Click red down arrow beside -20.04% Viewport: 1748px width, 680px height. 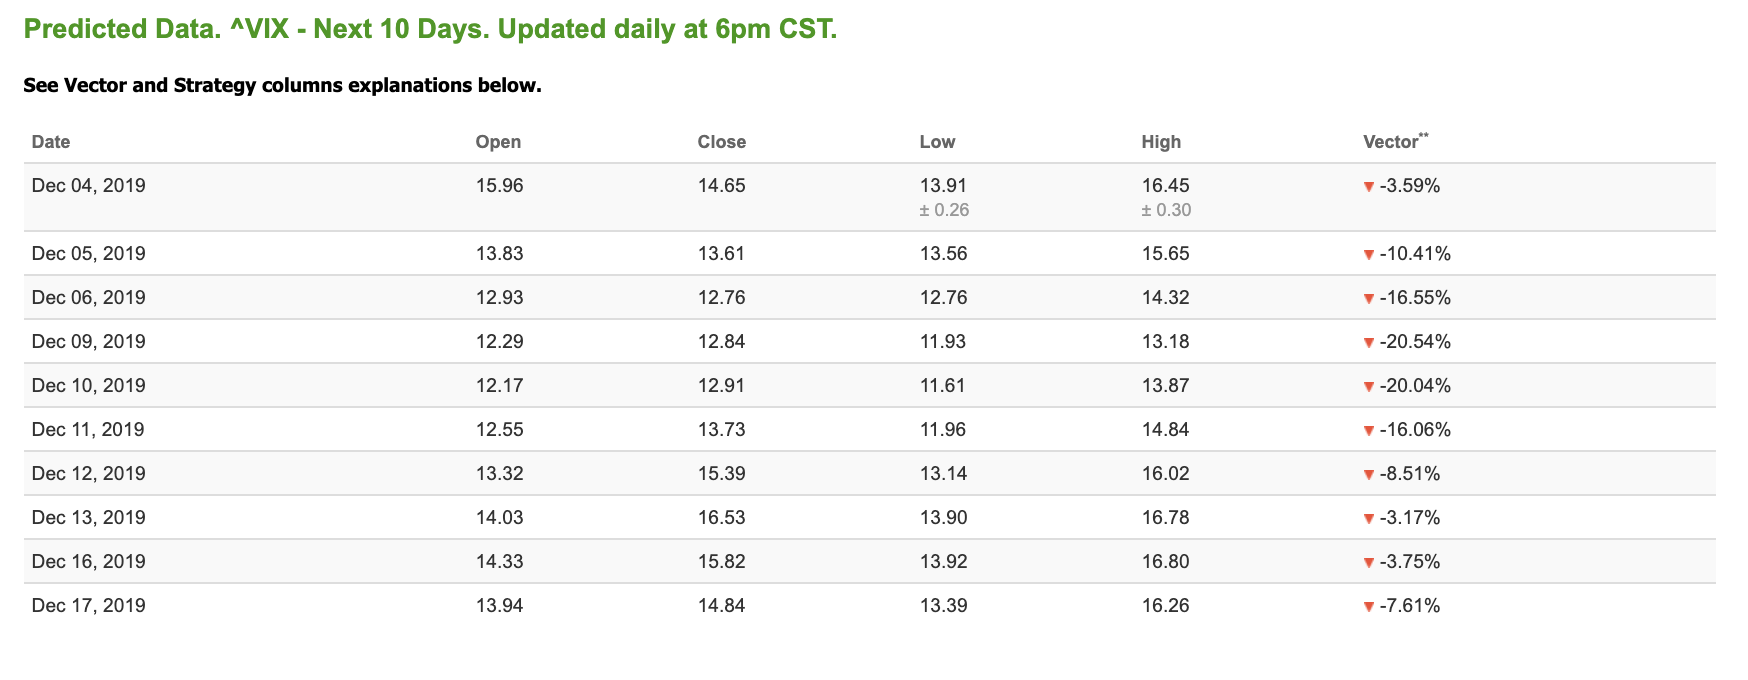pos(1369,387)
